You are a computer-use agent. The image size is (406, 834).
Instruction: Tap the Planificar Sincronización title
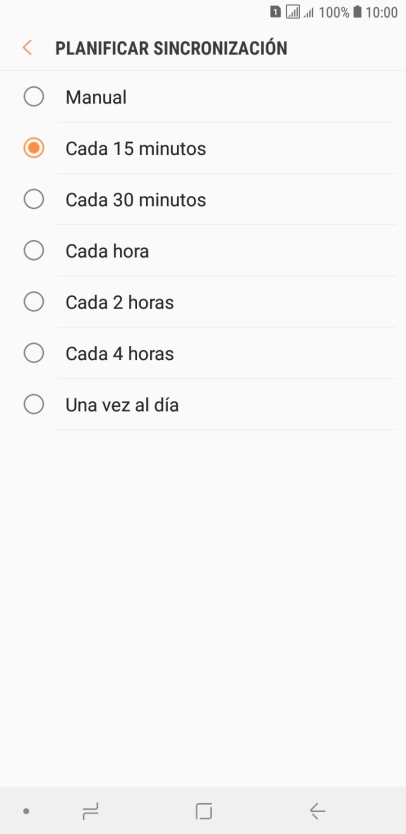[x=171, y=48]
